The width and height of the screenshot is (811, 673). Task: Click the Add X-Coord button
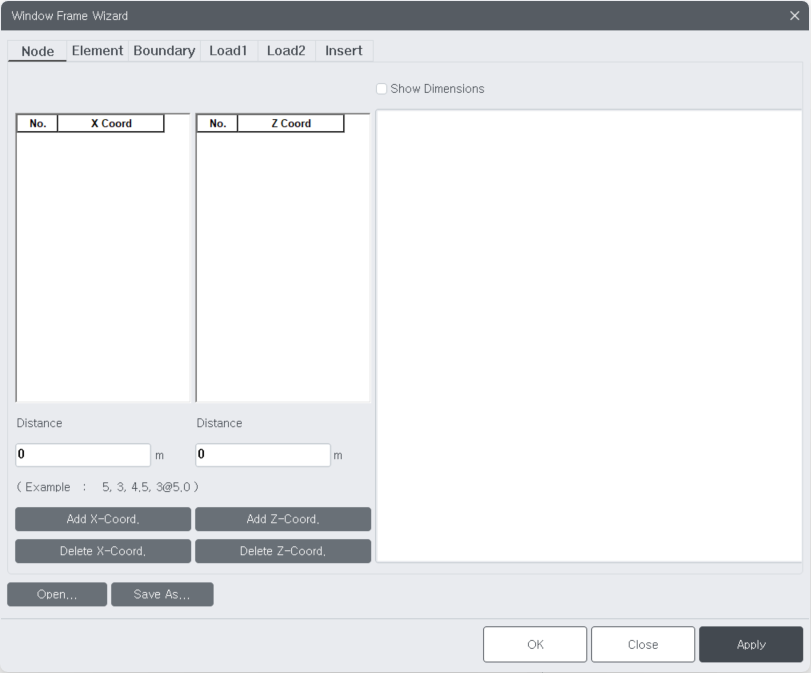coord(102,519)
